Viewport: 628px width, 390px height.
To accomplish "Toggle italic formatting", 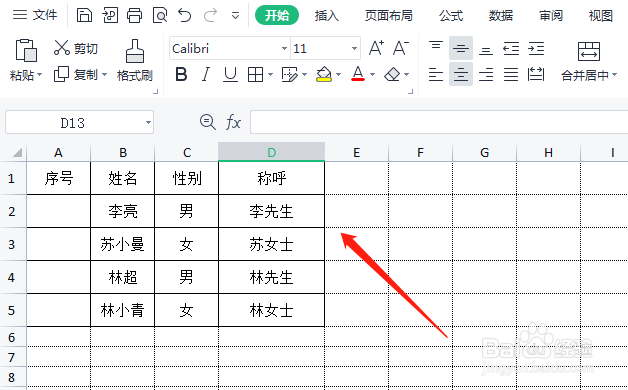I will (x=206, y=74).
